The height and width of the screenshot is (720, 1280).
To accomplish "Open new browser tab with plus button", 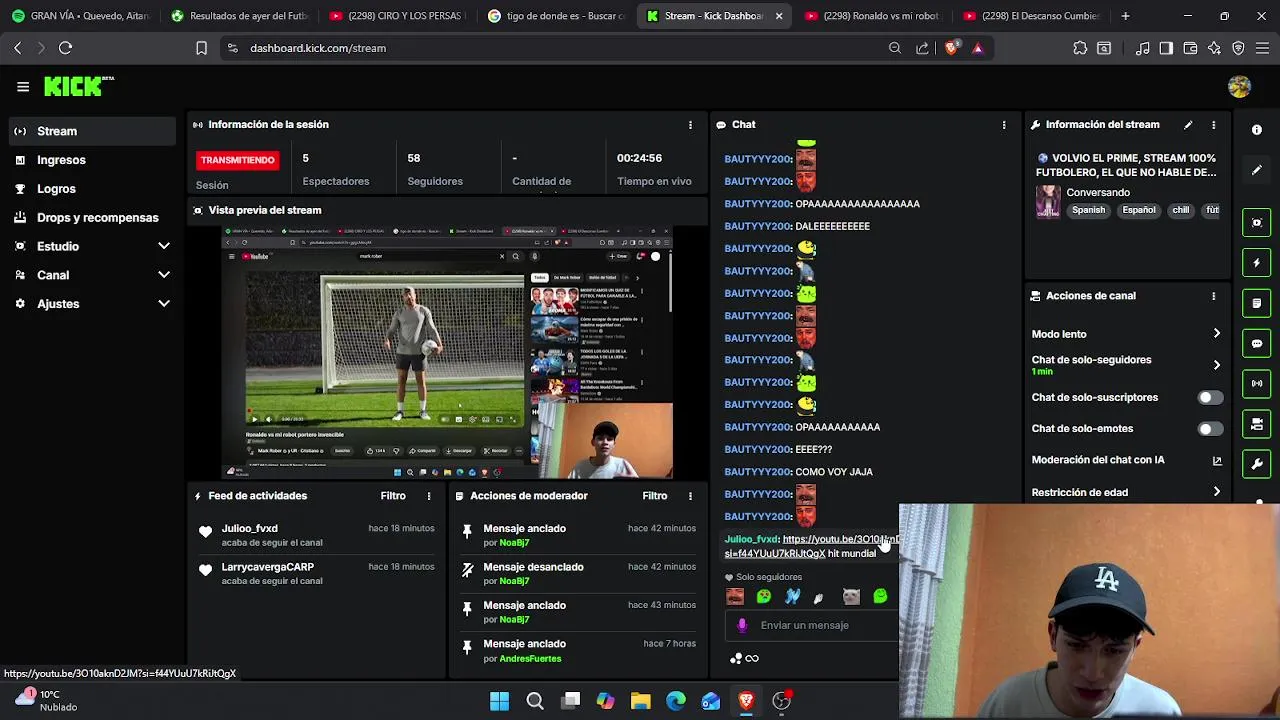I will pyautogui.click(x=1125, y=16).
